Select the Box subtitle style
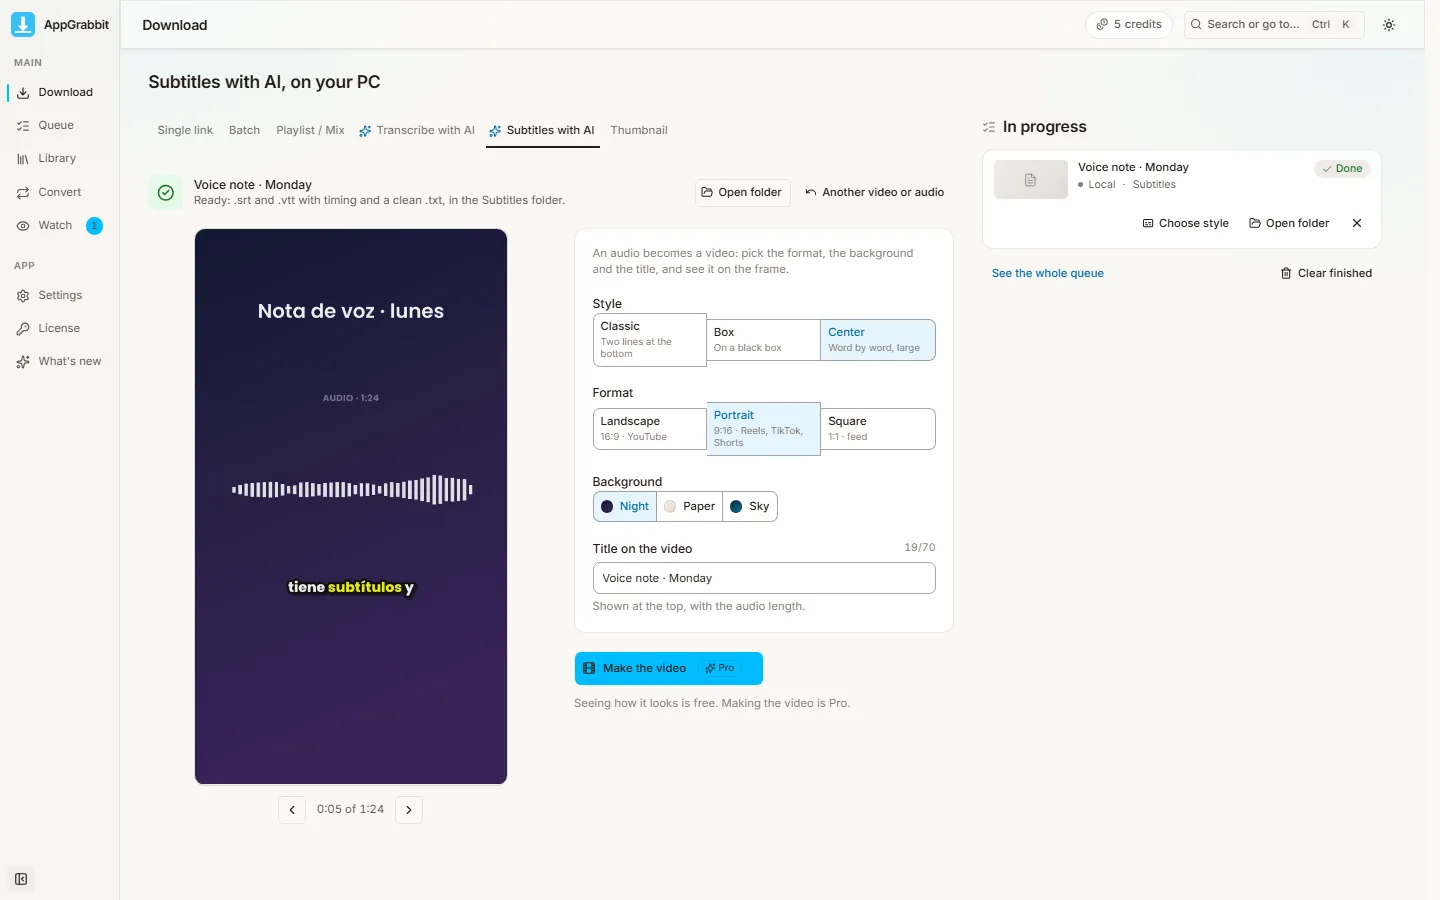 point(763,340)
